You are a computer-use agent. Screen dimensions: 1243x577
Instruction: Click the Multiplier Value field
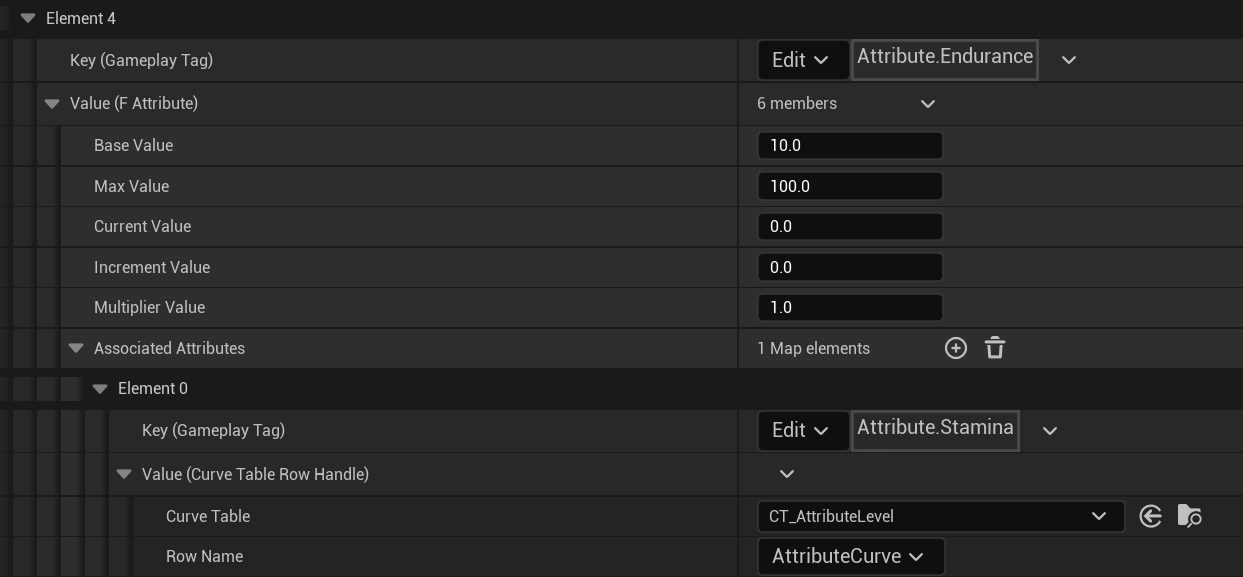(x=850, y=307)
